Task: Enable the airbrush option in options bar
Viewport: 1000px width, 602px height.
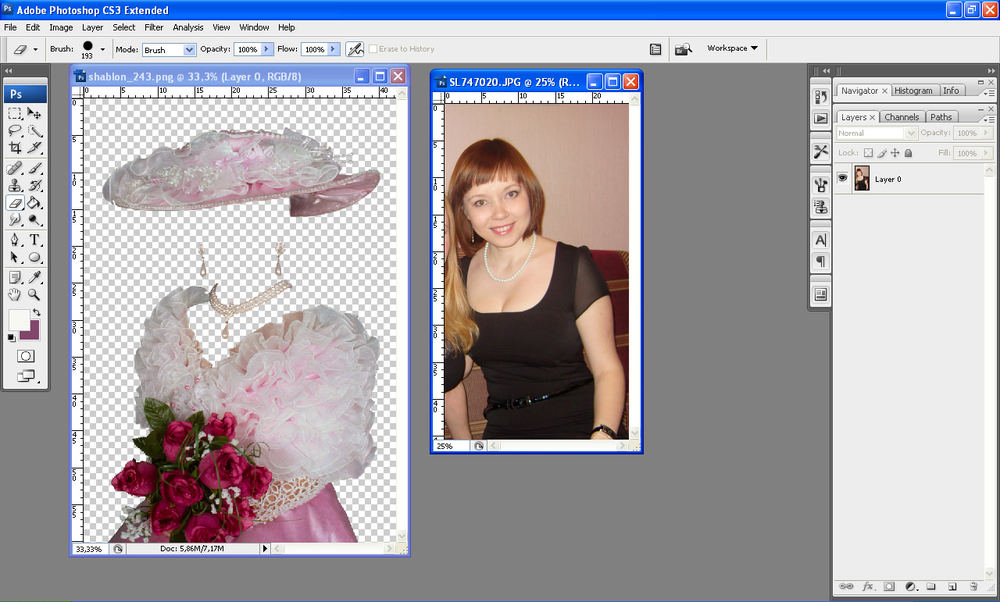Action: tap(354, 49)
